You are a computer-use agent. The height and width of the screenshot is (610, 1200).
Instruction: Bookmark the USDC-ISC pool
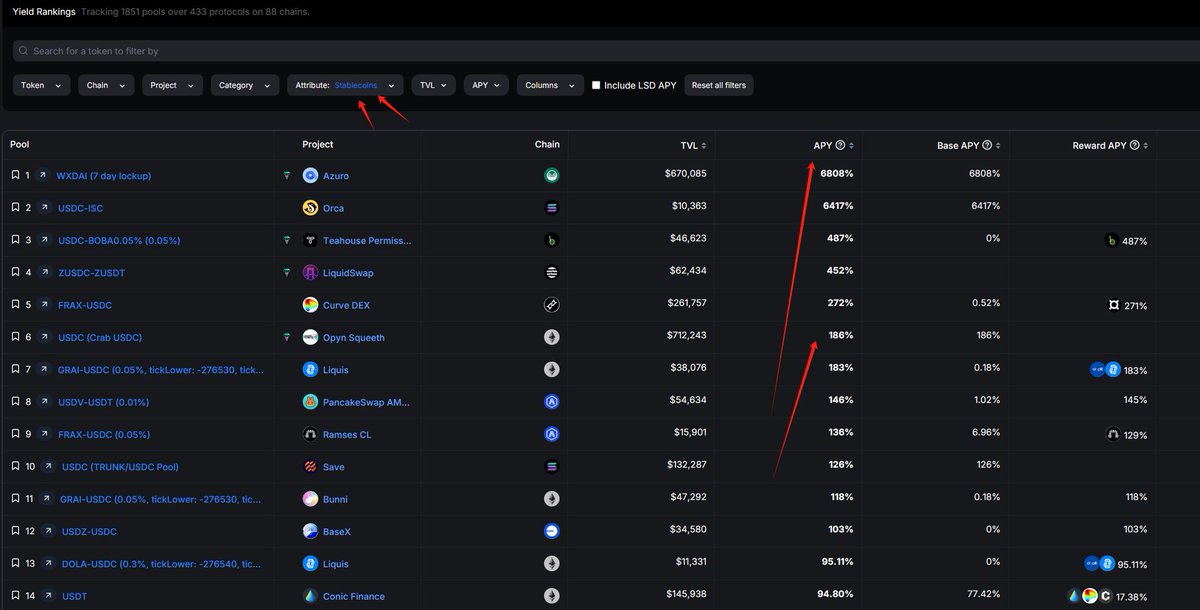15,208
